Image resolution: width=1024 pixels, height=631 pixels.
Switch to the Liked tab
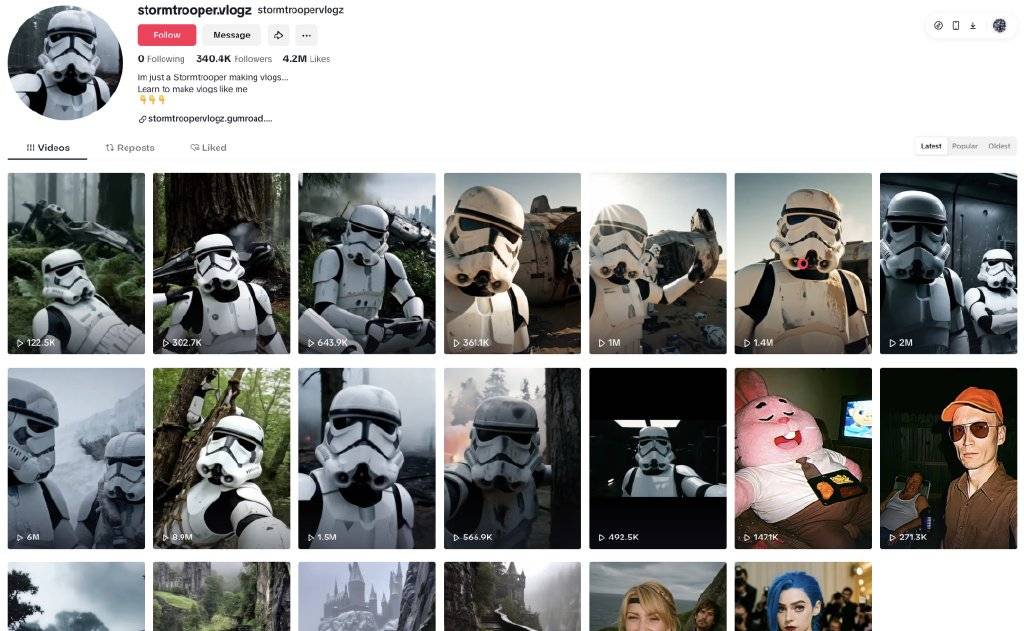pyautogui.click(x=208, y=148)
